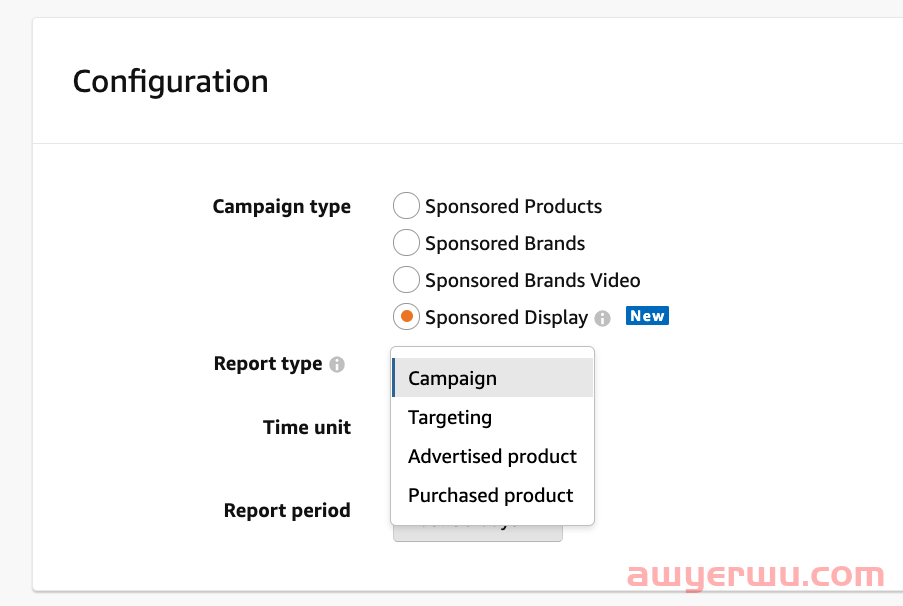This screenshot has width=903, height=606.
Task: Select Advertised product report type option
Action: pyautogui.click(x=492, y=456)
